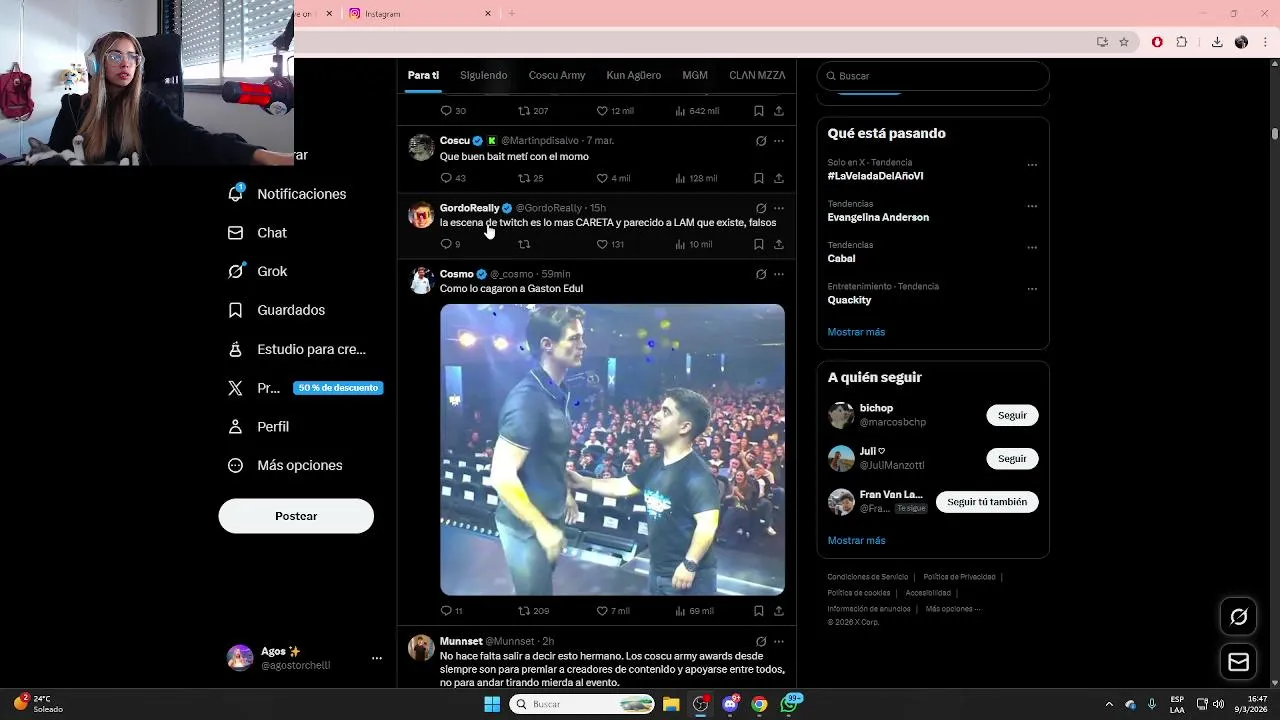Open Grok action on Coscu's tweet

pos(761,141)
